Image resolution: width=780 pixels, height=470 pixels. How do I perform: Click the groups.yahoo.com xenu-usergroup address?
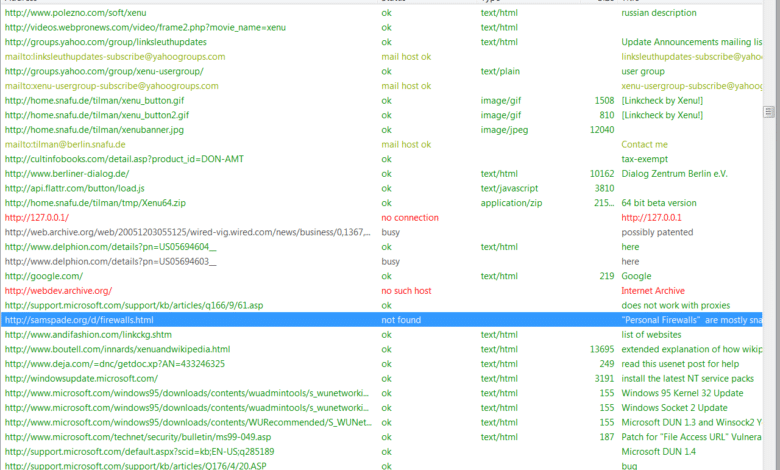(104, 72)
